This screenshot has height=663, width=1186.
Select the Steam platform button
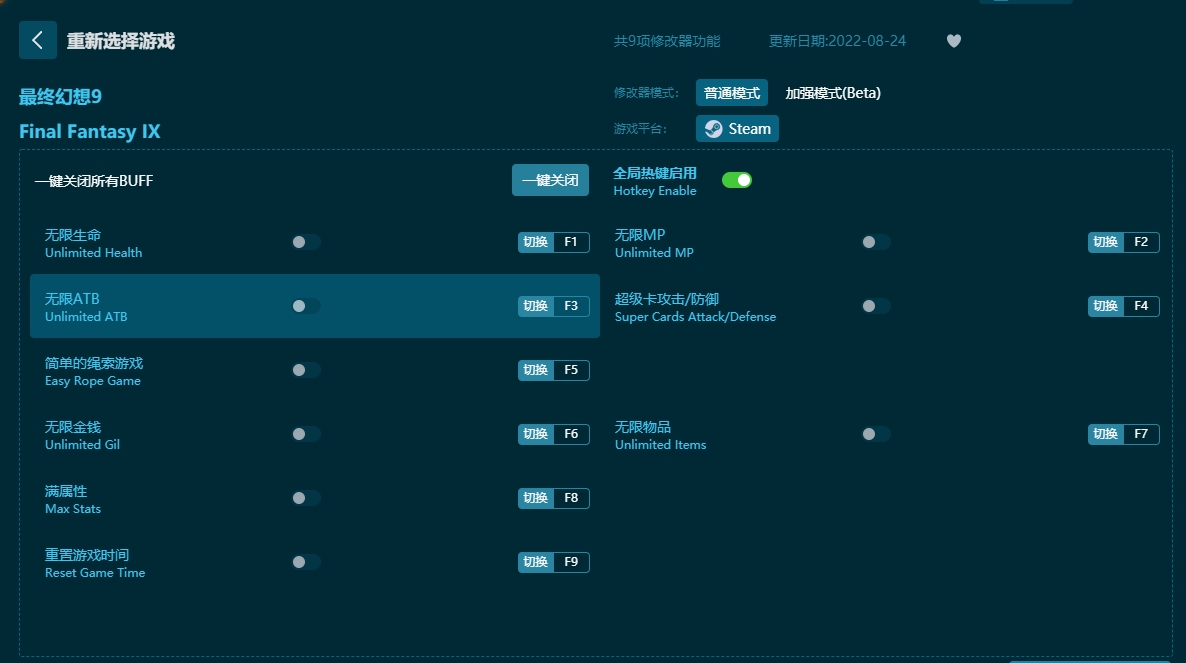tap(737, 129)
